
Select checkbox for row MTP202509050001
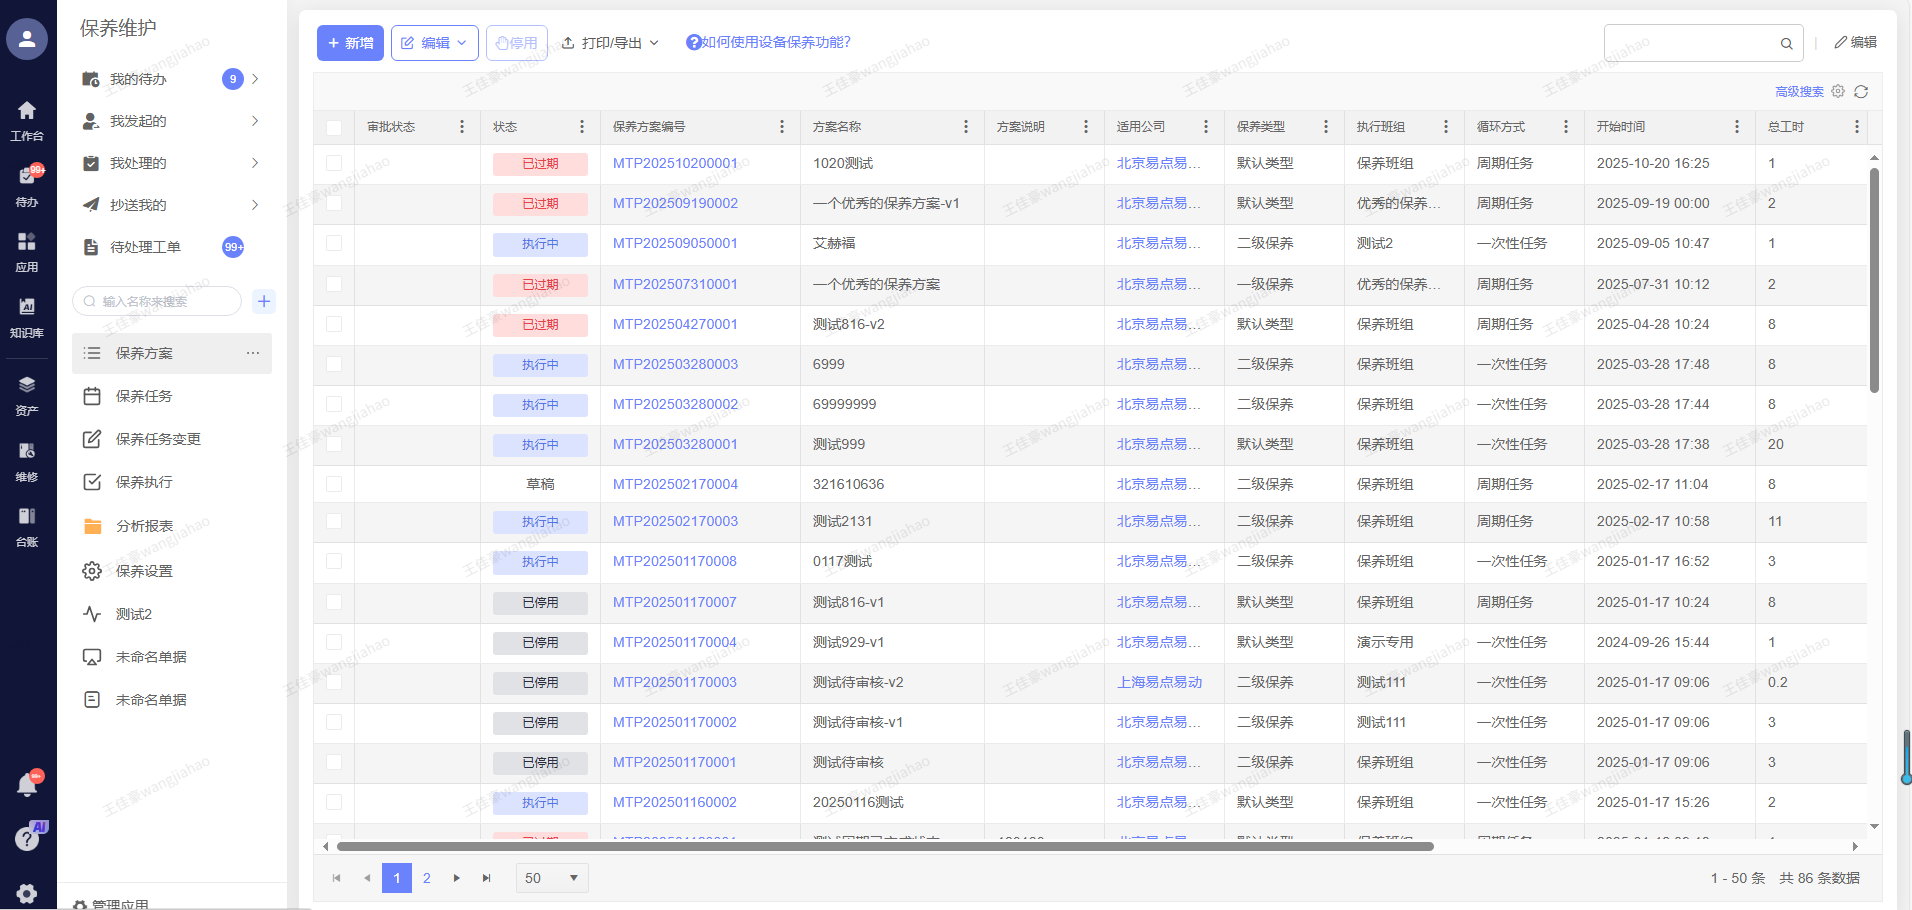tap(334, 243)
